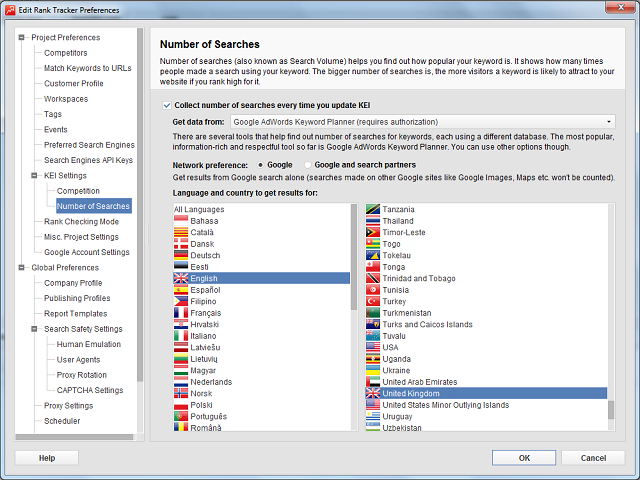
Task: Click the Uganda flag icon
Action: pyautogui.click(x=373, y=359)
